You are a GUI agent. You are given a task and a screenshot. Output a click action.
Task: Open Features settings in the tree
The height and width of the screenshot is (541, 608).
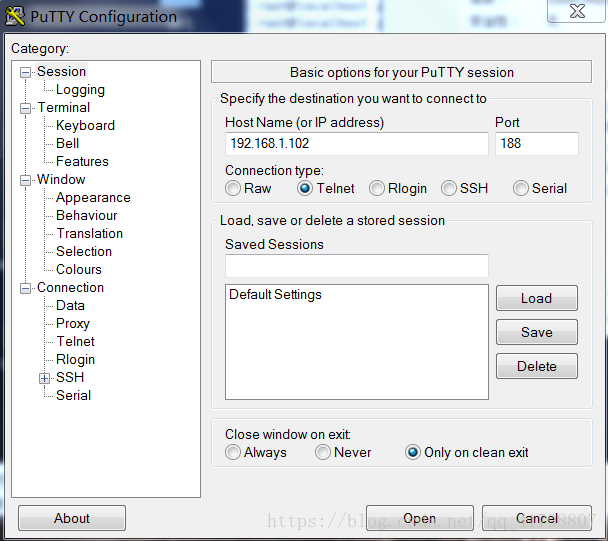pos(82,161)
